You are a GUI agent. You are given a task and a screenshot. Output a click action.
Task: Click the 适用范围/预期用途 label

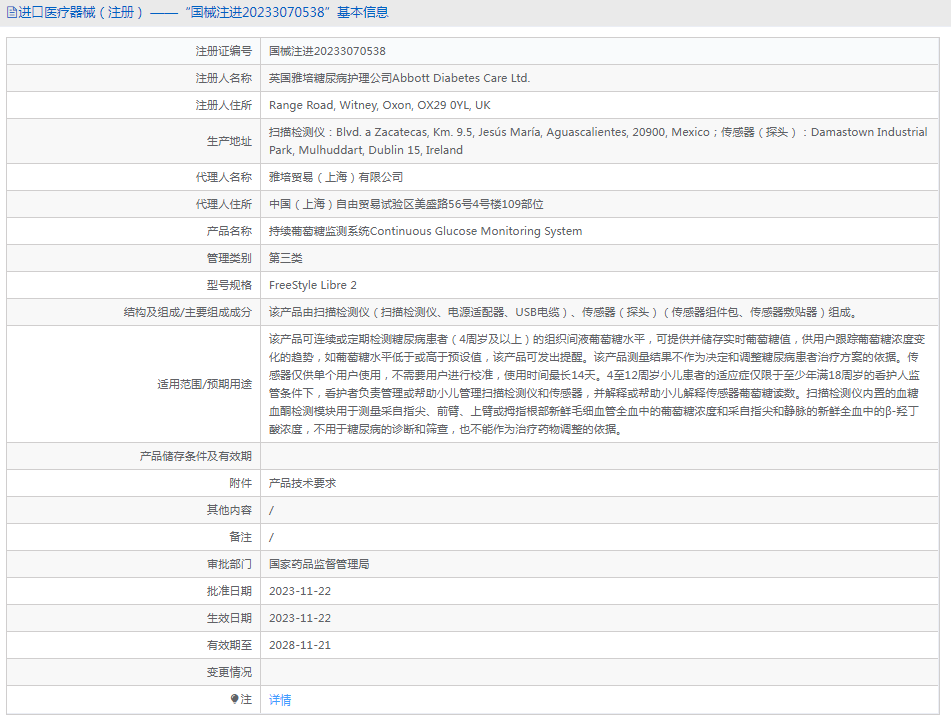coord(204,384)
